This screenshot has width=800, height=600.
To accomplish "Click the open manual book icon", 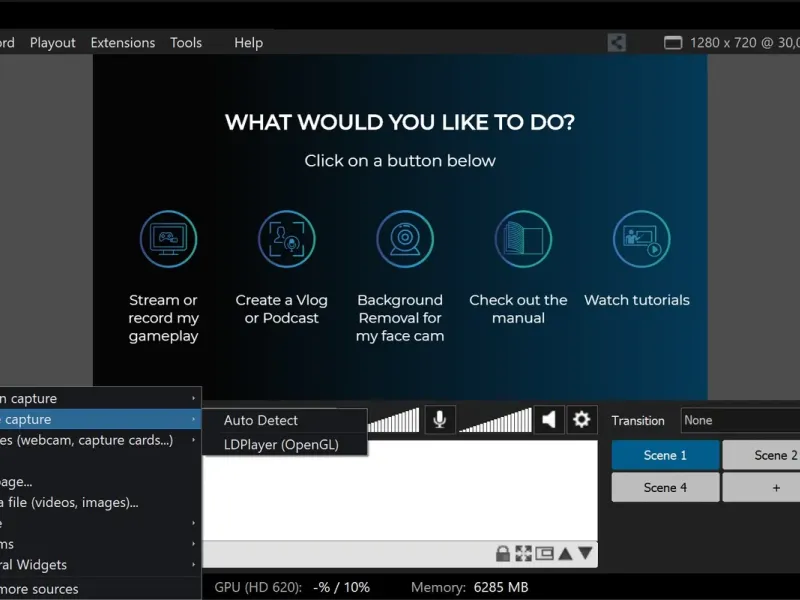I will (x=523, y=239).
